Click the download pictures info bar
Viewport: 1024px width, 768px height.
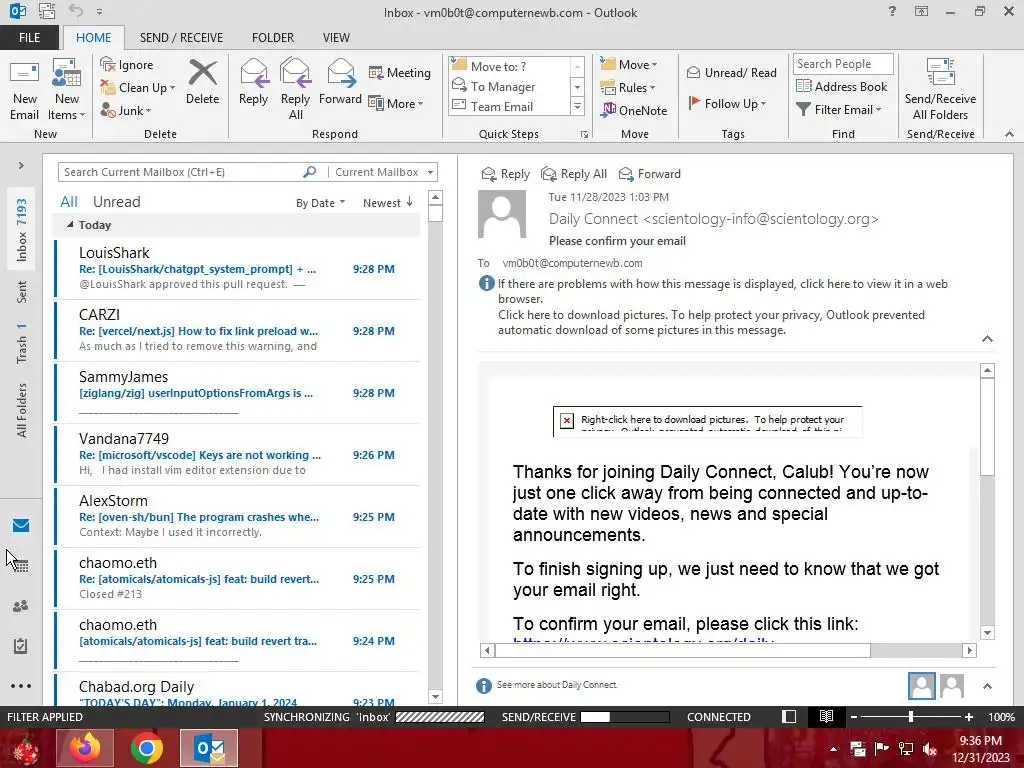click(x=711, y=322)
